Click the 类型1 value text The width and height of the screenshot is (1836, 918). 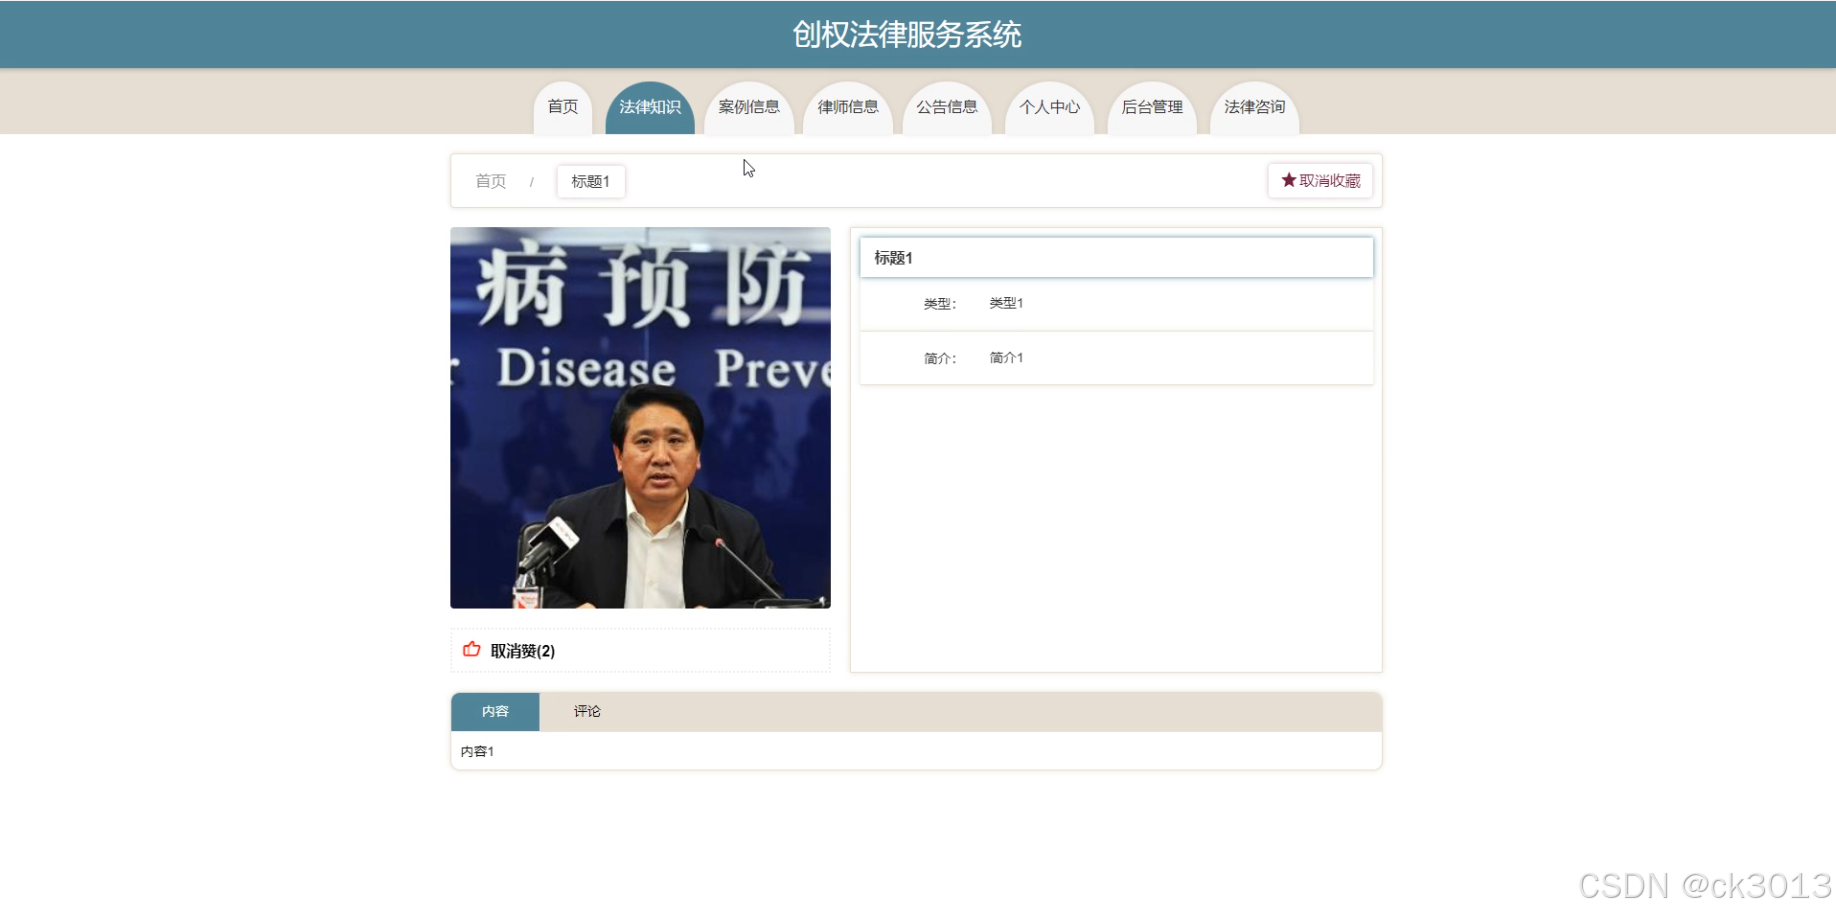pos(1006,303)
